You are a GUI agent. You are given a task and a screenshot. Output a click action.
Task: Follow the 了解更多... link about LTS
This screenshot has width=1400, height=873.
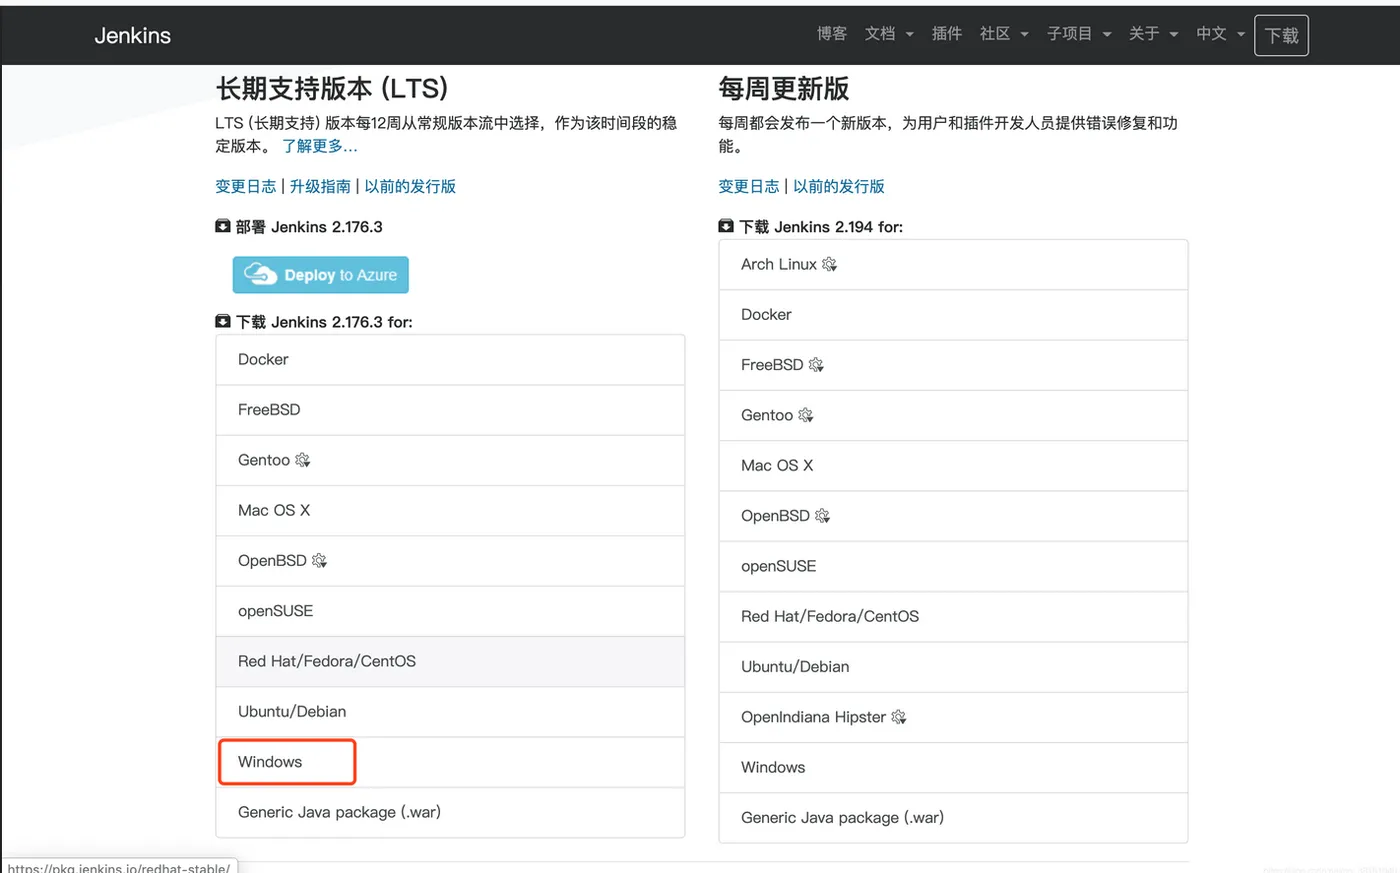click(x=319, y=146)
